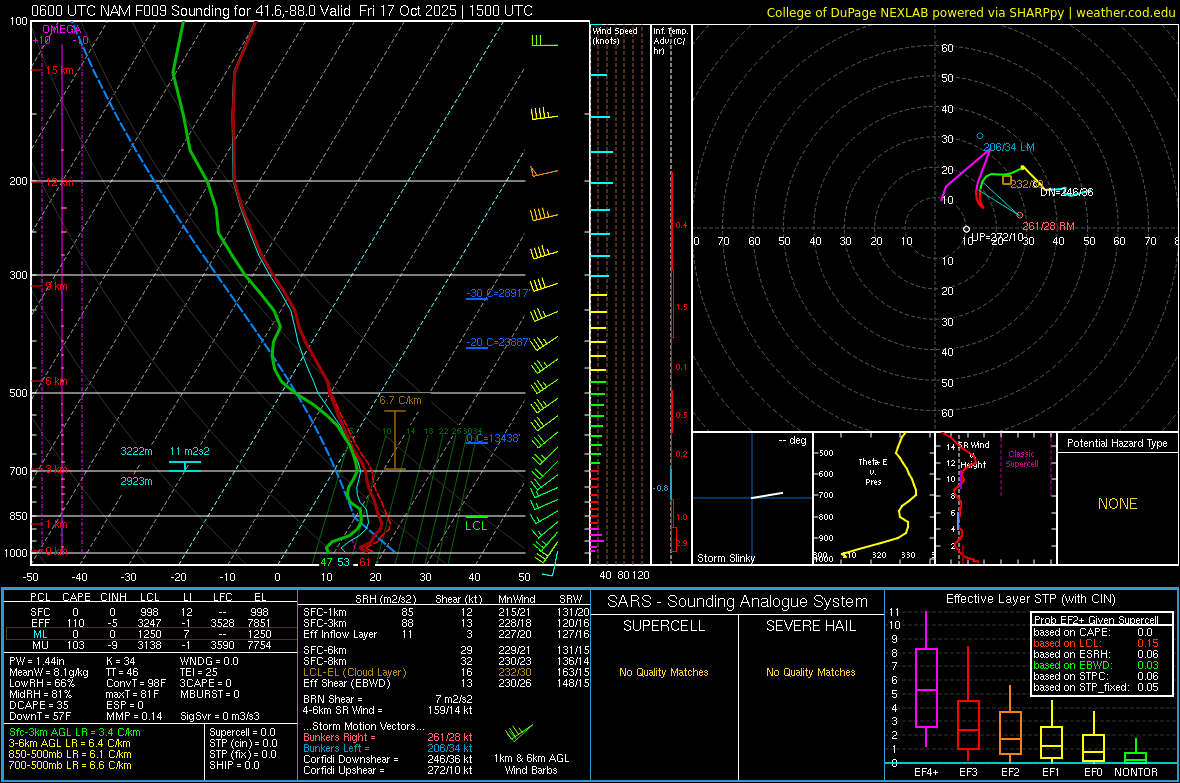Image resolution: width=1180 pixels, height=783 pixels.
Task: Click the -30 C=28917' level label
Action: click(x=497, y=293)
